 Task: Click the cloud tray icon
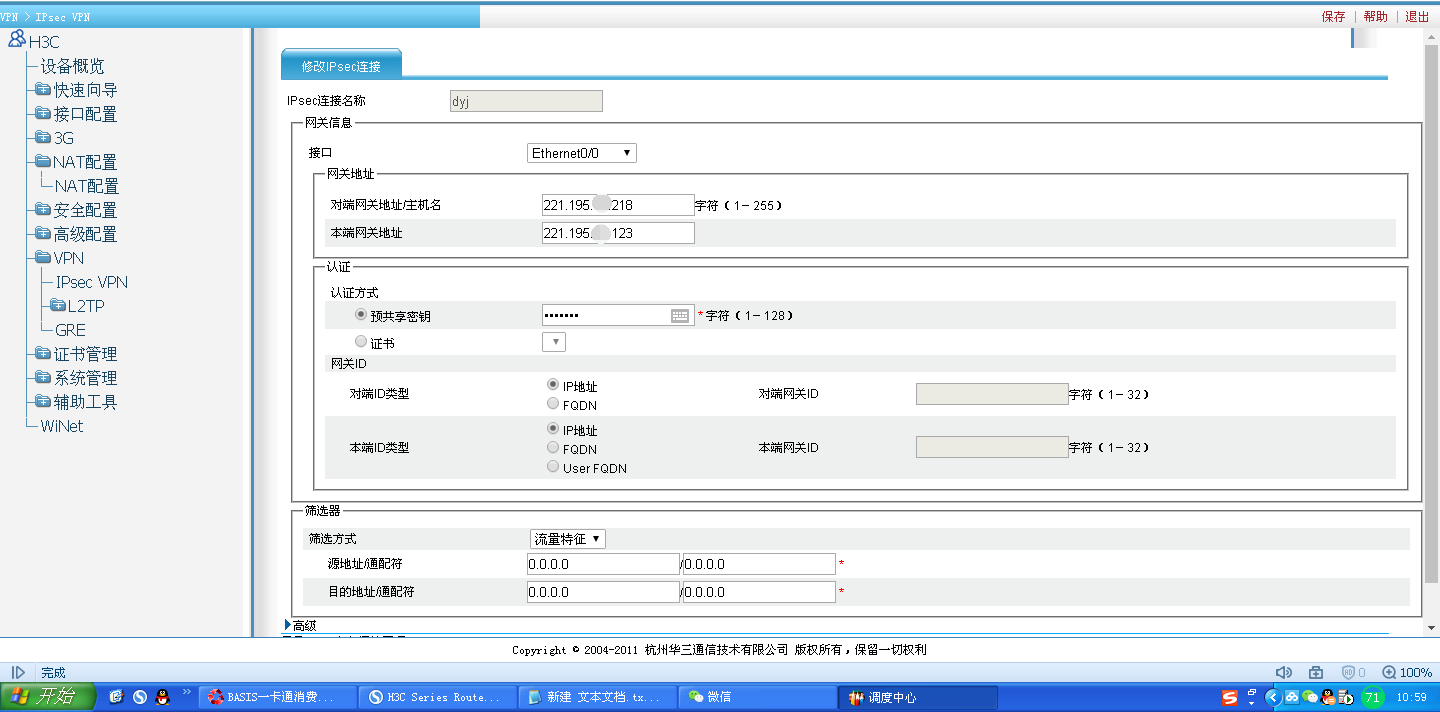(1292, 697)
